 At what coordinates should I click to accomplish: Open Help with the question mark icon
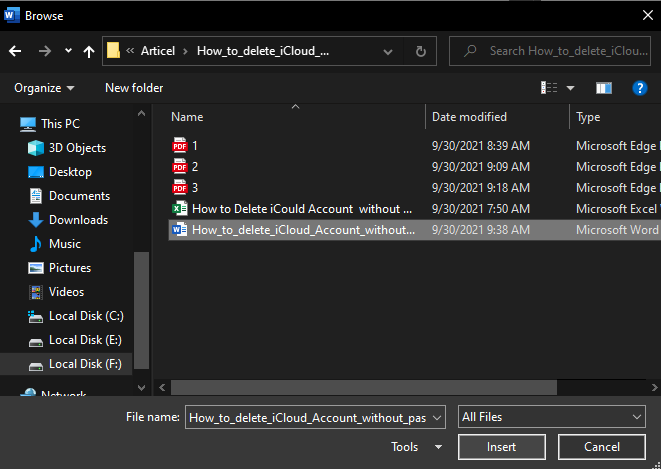point(640,88)
